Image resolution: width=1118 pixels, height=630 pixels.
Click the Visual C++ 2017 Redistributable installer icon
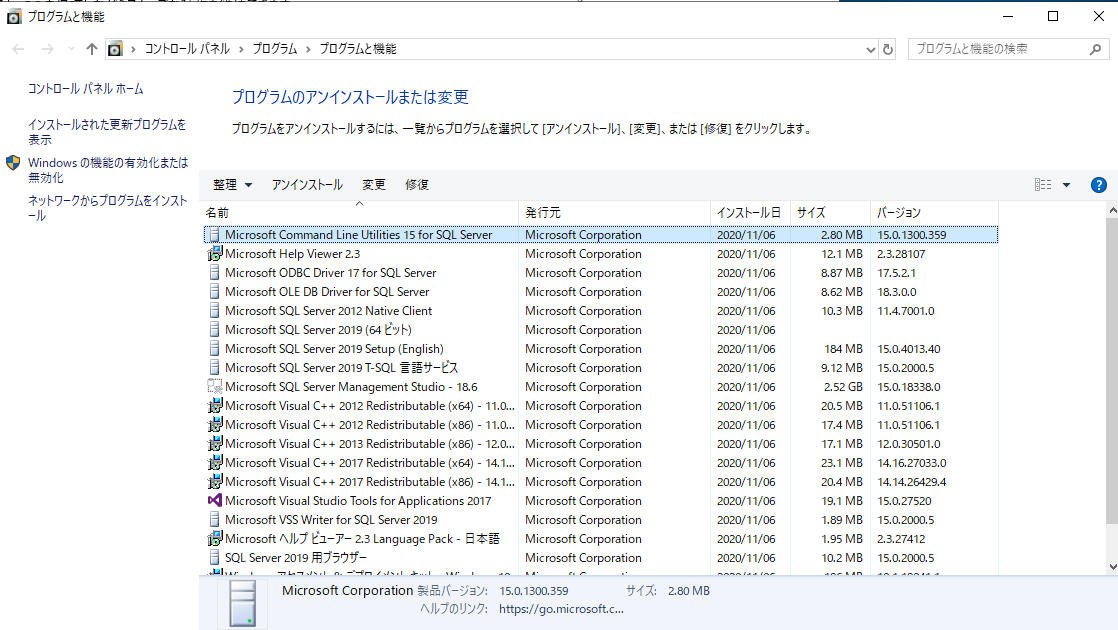[x=214, y=462]
